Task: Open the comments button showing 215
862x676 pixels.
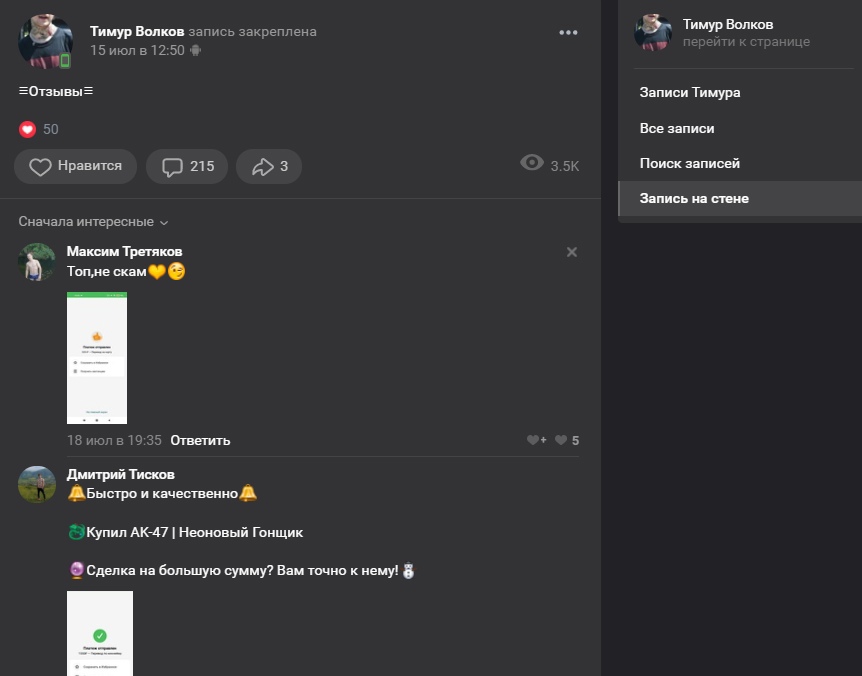Action: pyautogui.click(x=187, y=167)
